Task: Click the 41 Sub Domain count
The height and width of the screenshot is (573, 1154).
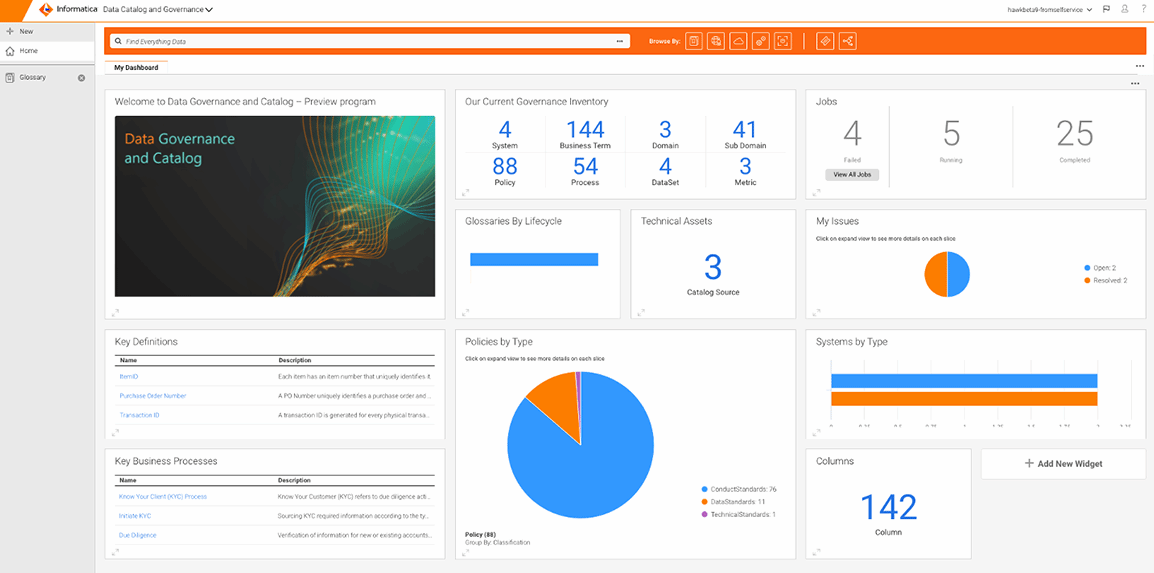Action: click(745, 130)
